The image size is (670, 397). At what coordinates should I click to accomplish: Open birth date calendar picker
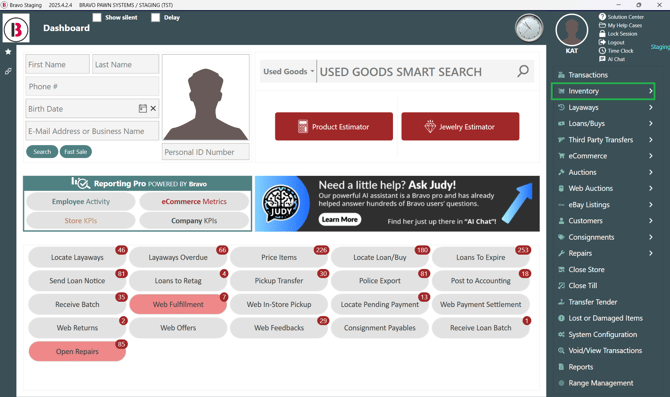(x=143, y=109)
